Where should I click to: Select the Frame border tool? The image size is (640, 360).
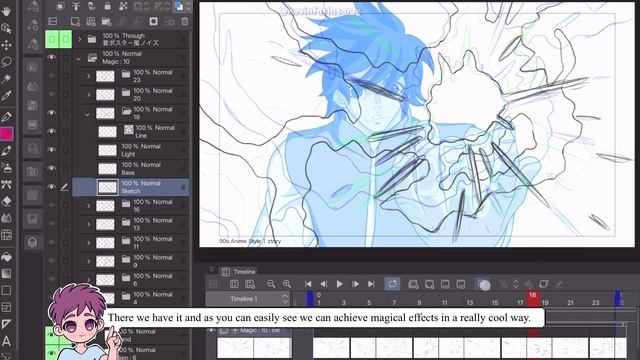pos(6,307)
